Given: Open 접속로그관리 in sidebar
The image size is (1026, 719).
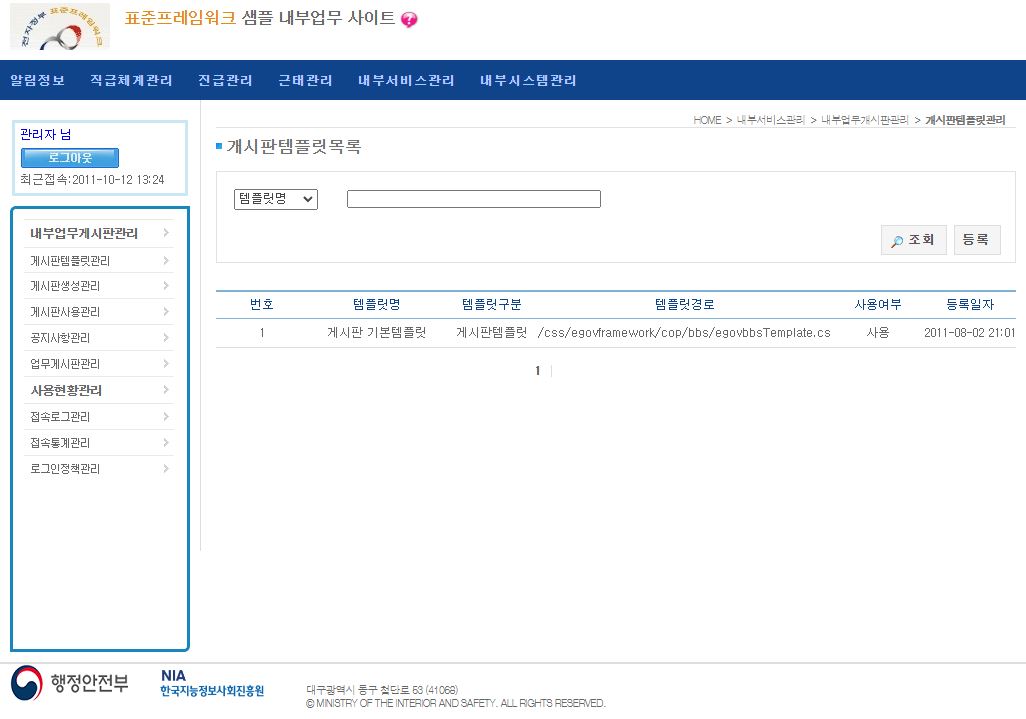Looking at the screenshot, I should click(x=60, y=417).
